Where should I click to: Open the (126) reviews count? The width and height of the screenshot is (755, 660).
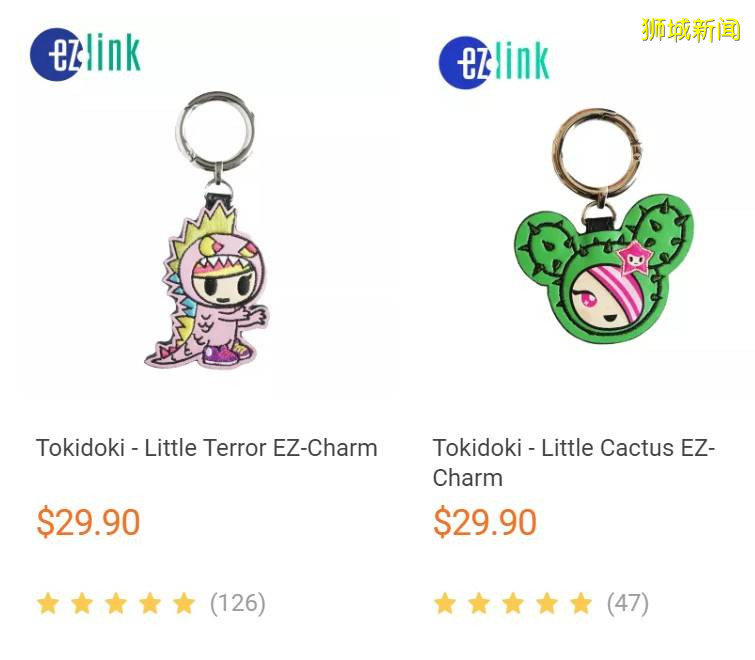(x=238, y=603)
